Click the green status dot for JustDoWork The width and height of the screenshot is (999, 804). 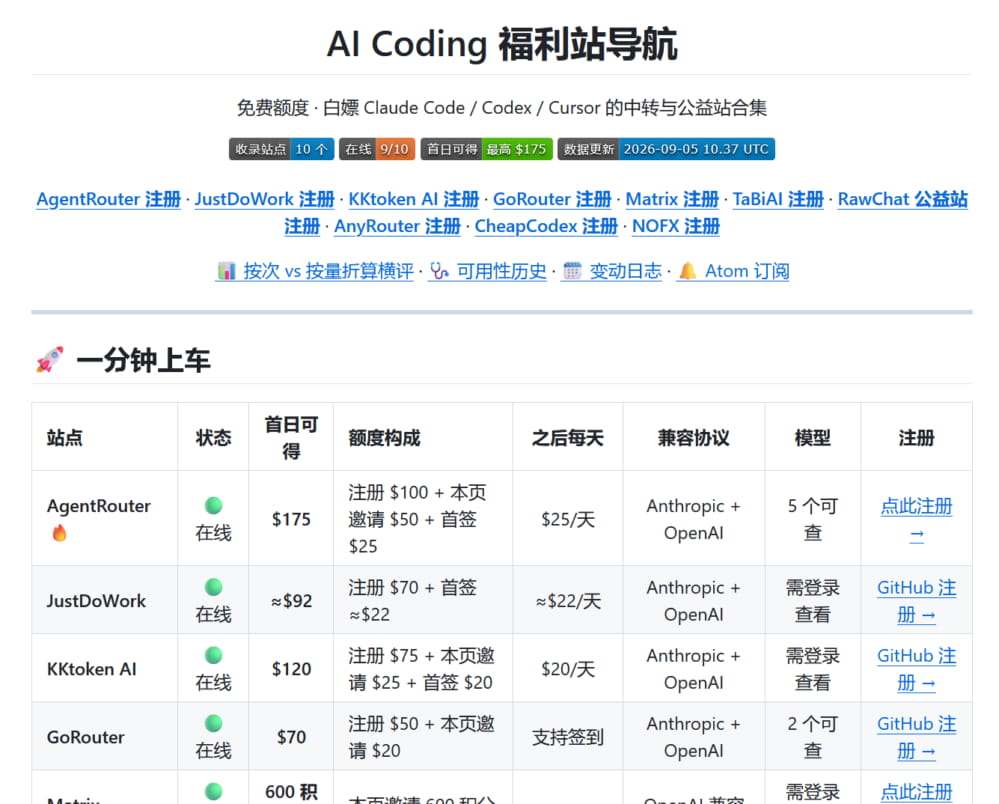tap(213, 587)
